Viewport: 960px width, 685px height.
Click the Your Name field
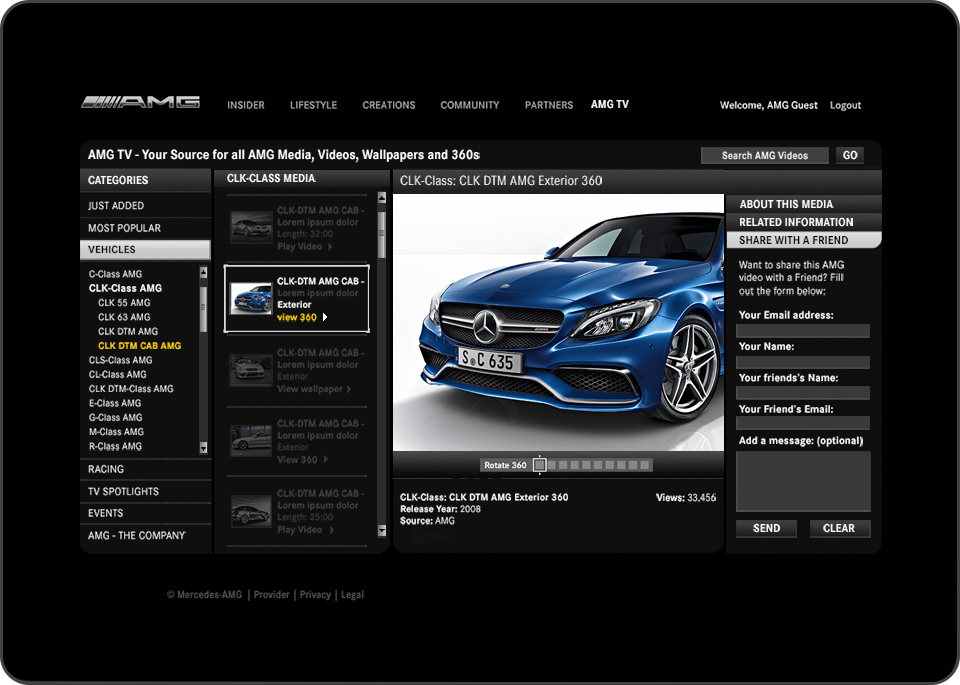[803, 362]
